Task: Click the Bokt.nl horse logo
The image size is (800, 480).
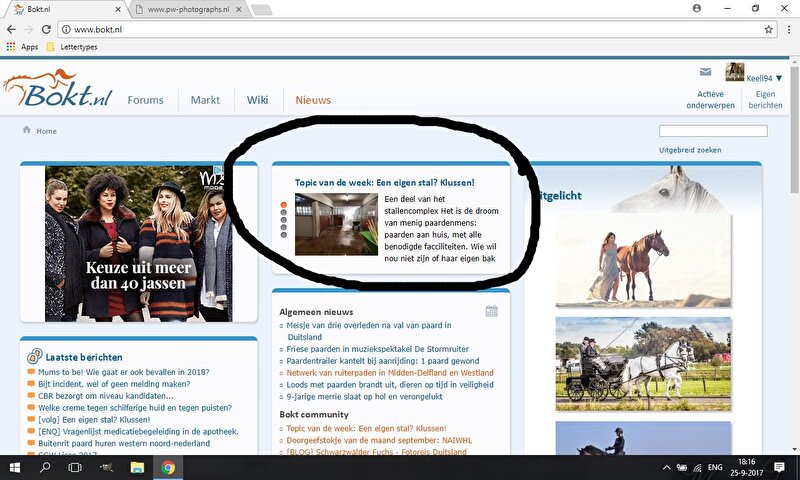Action: tap(57, 93)
